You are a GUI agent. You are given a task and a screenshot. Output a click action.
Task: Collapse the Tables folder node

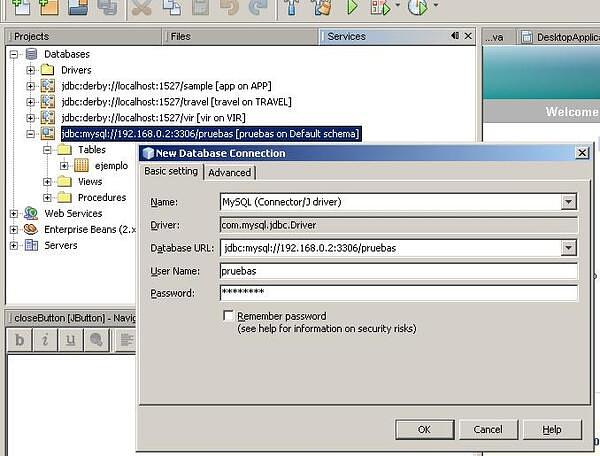pyautogui.click(x=48, y=150)
